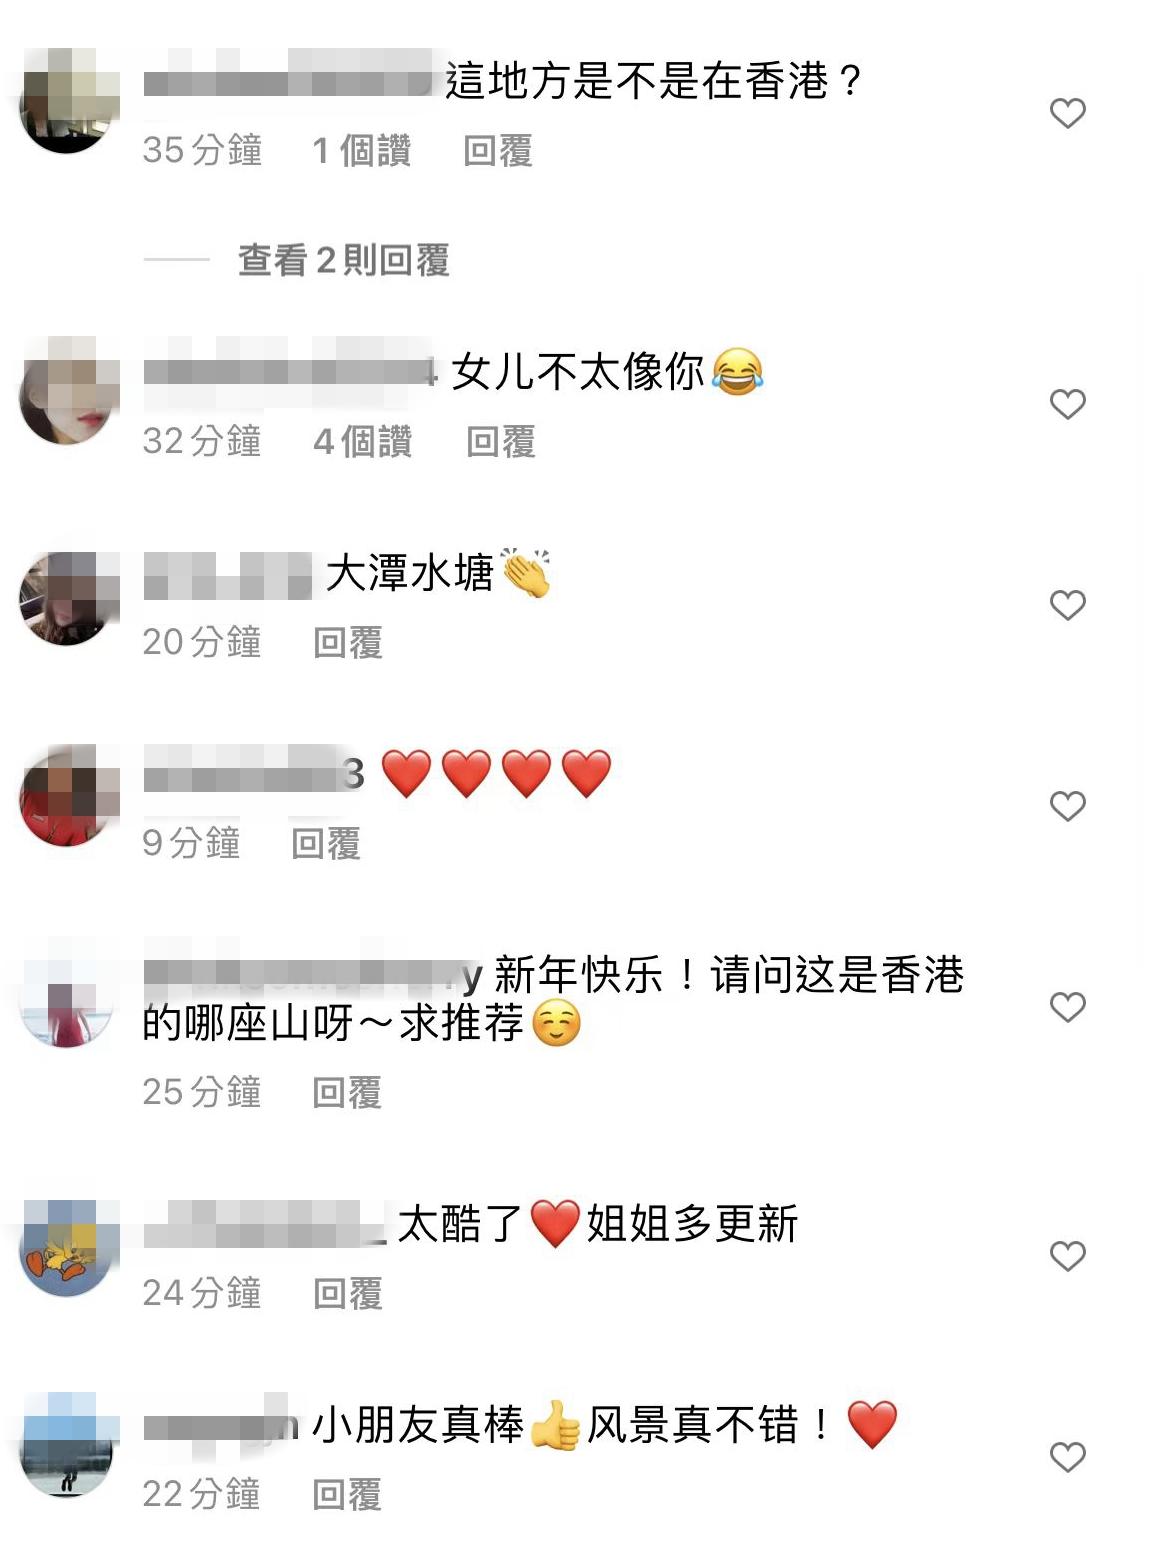Expand 查看2則回覆 replies

[343, 260]
